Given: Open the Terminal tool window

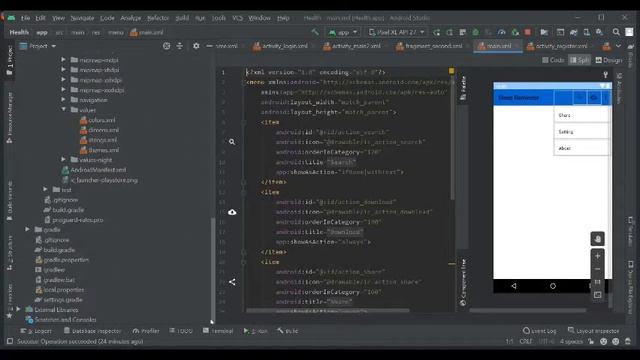Looking at the screenshot, I should coord(218,331).
